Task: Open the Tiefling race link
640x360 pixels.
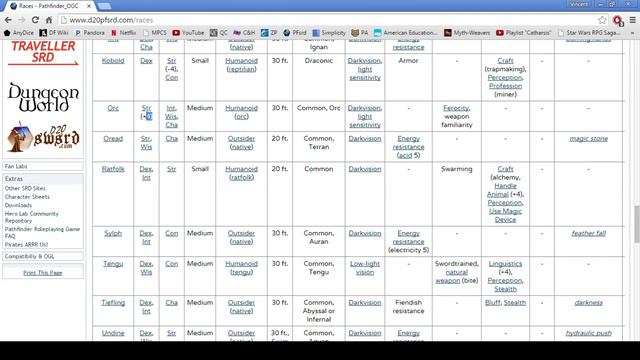Action: coord(113,303)
